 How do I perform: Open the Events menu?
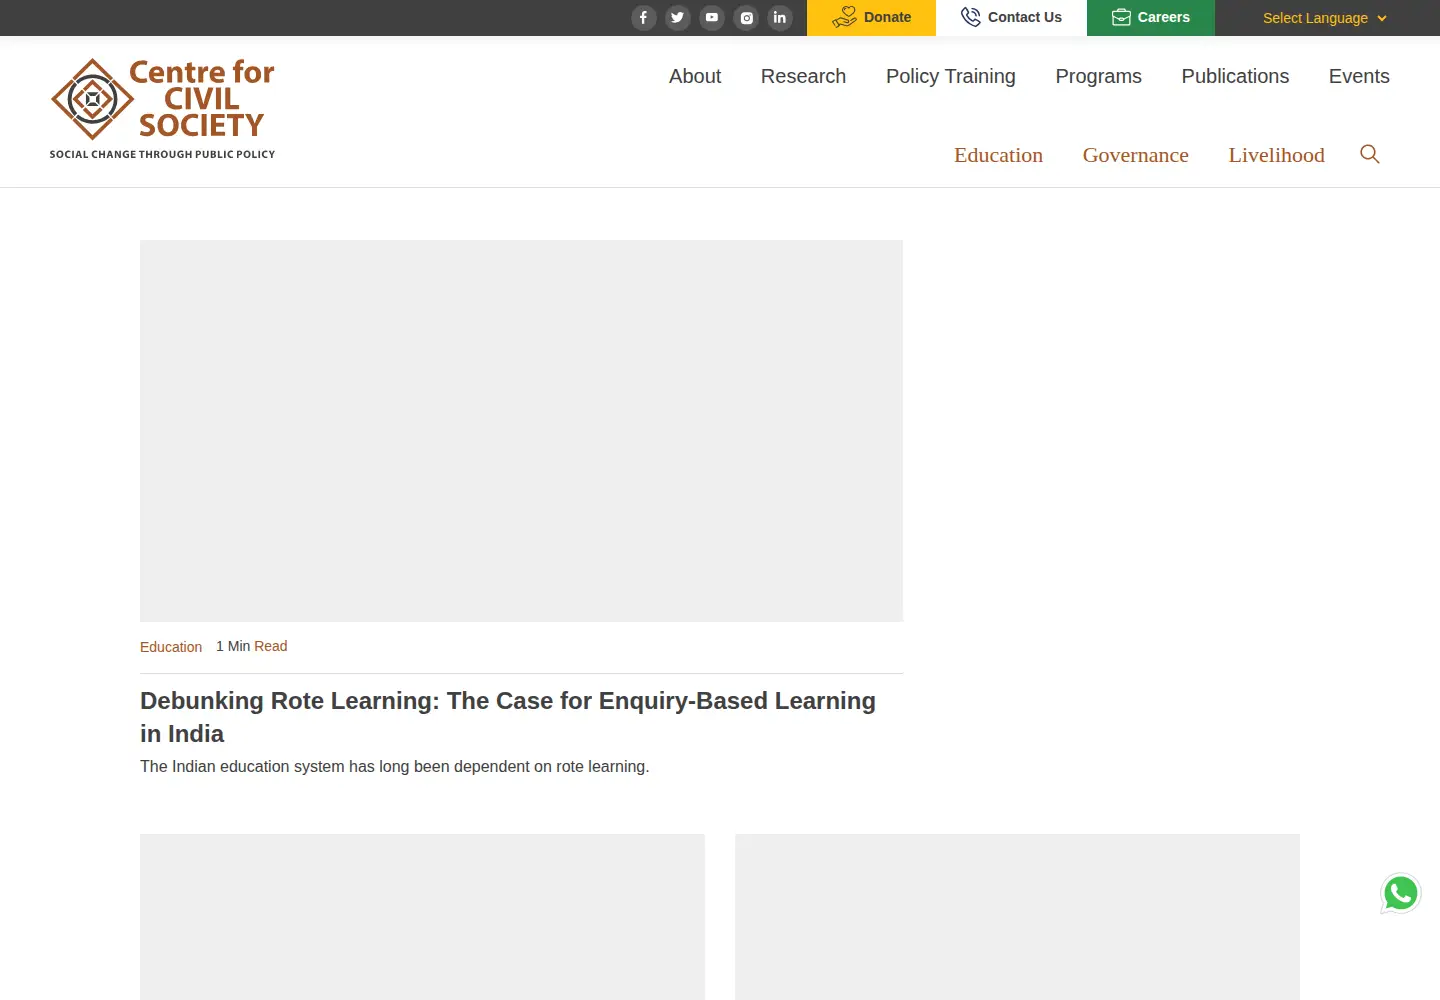[1359, 76]
